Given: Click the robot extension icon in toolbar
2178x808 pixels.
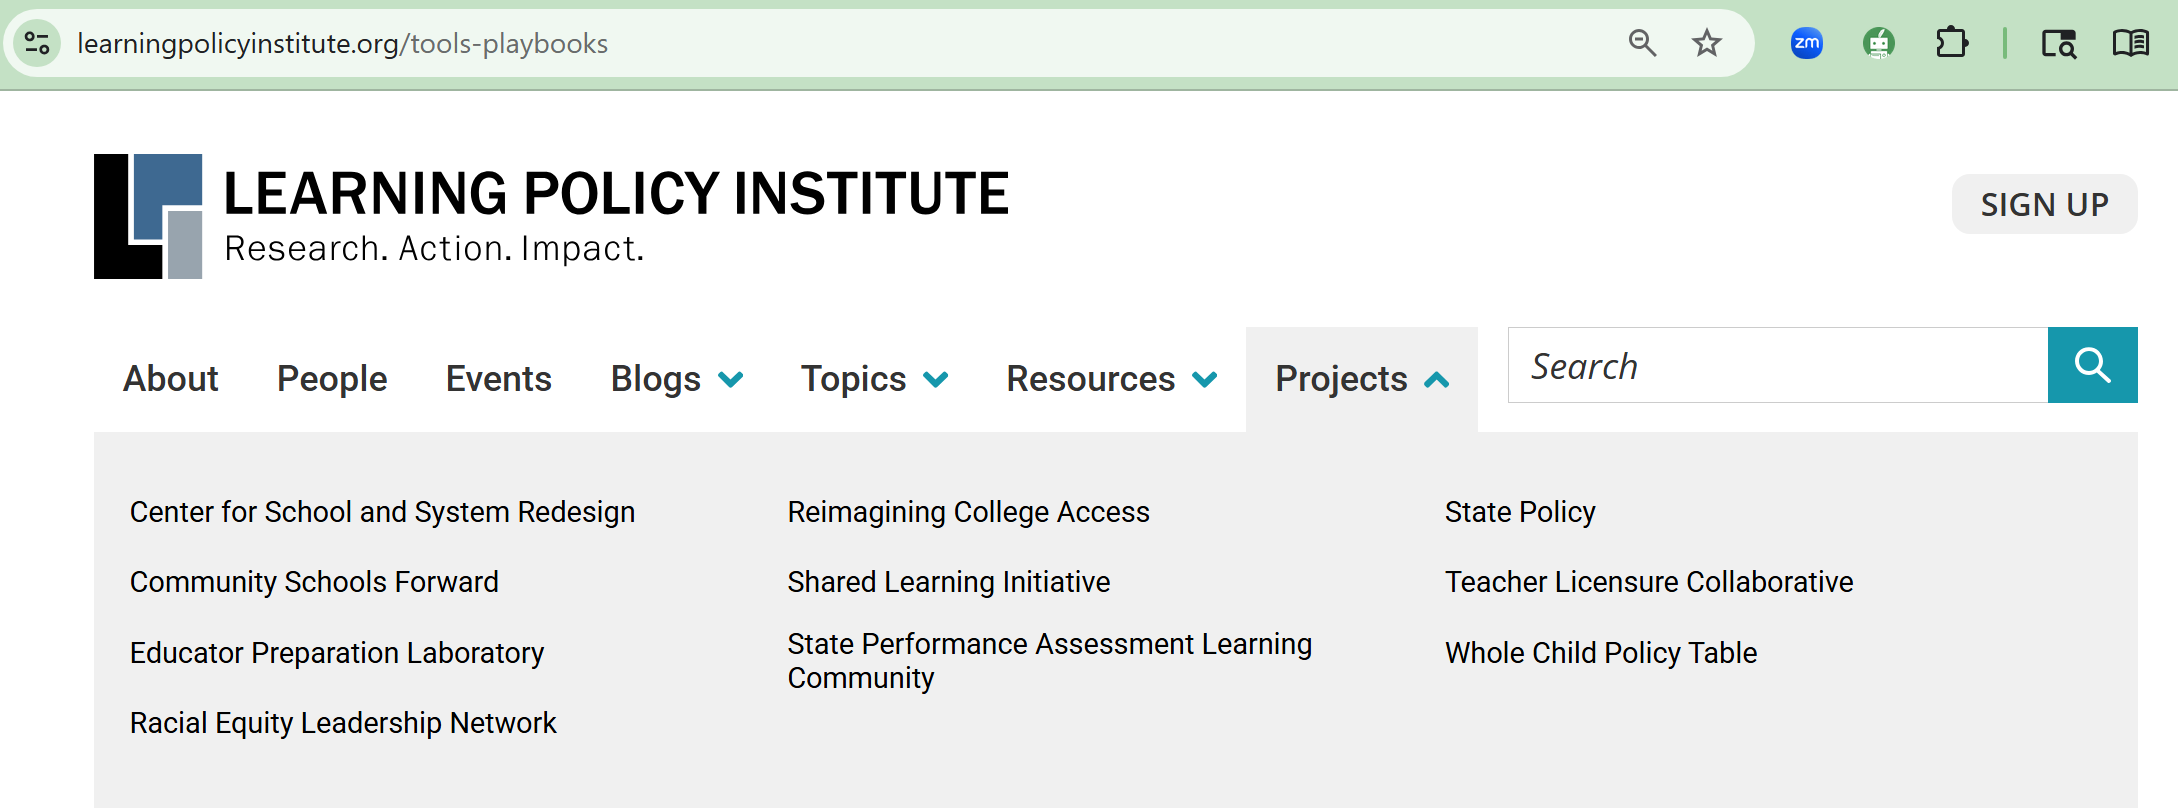Looking at the screenshot, I should click(1879, 43).
